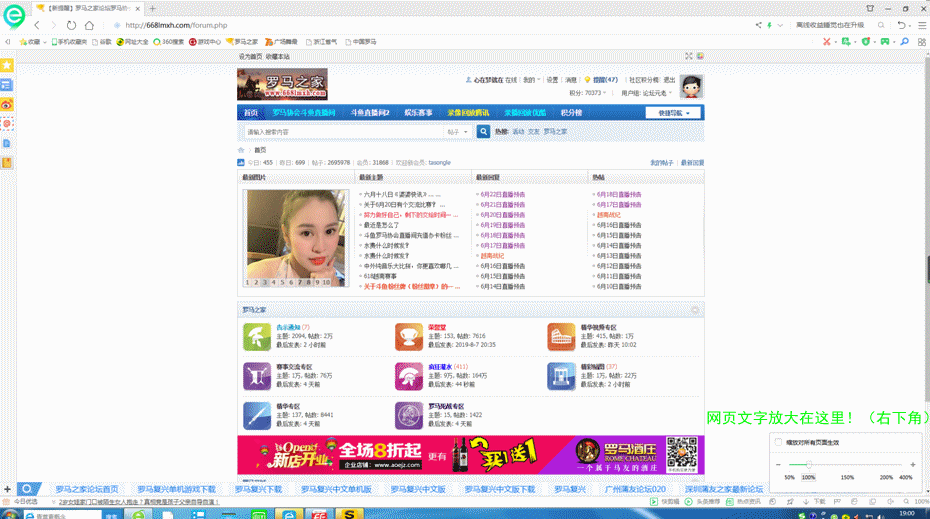
Task: Click the blue search magnifier button
Action: 483,132
